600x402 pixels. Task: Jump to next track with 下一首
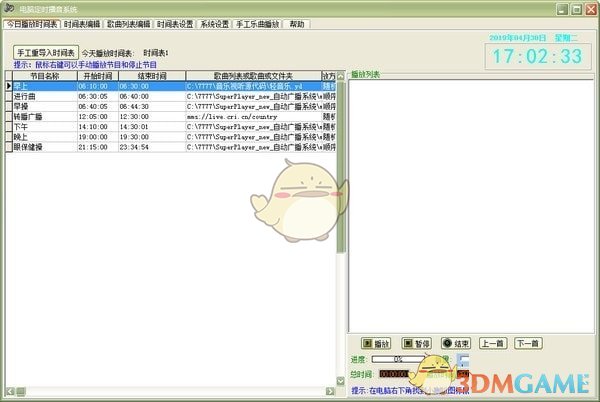pyautogui.click(x=528, y=343)
